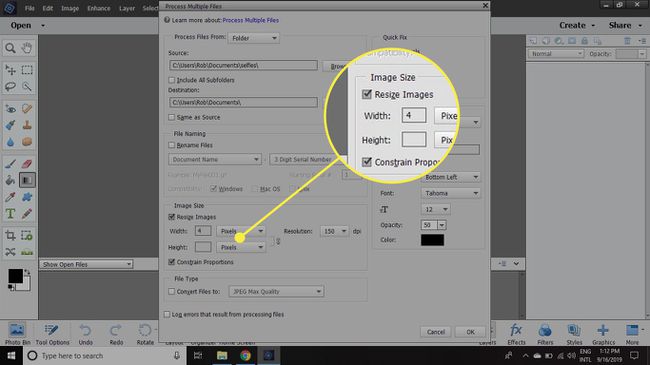This screenshot has width=650, height=365.
Task: Open Document Name naming dropdown
Action: (215, 159)
